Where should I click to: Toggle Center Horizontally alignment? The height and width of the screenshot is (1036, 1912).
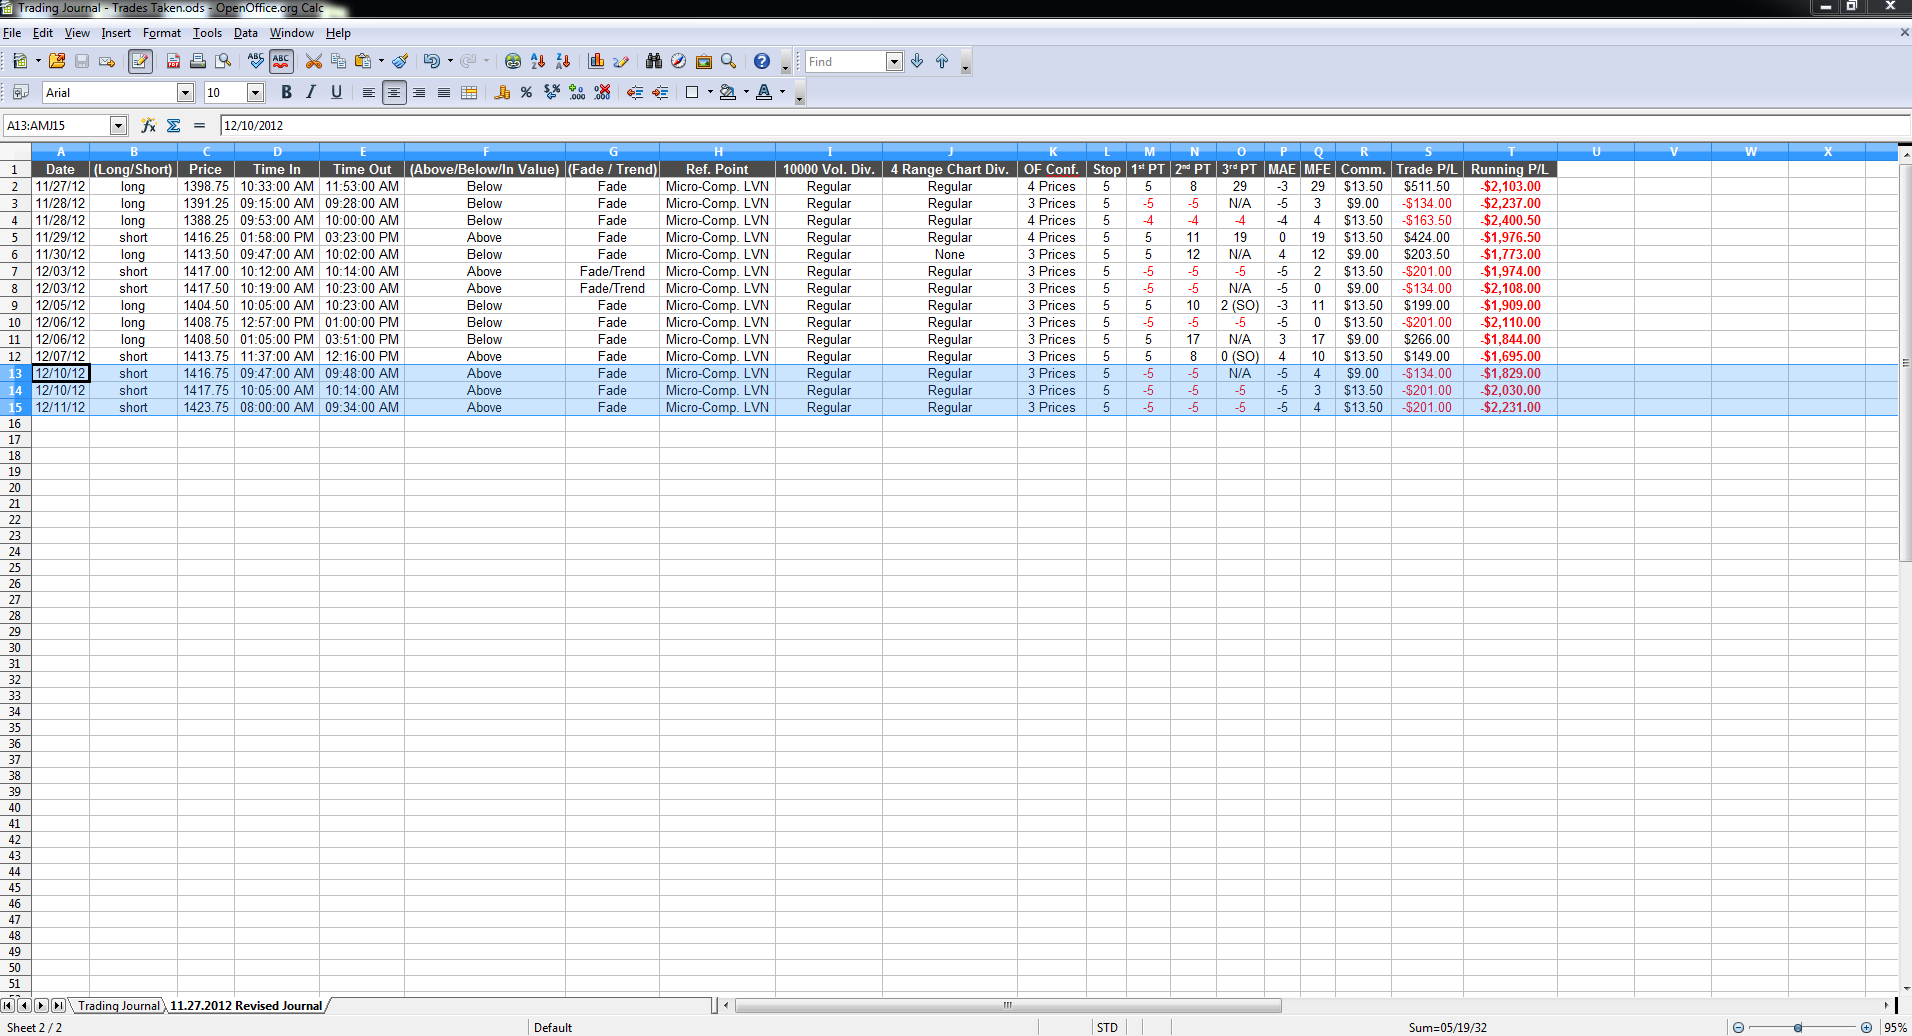click(x=394, y=92)
